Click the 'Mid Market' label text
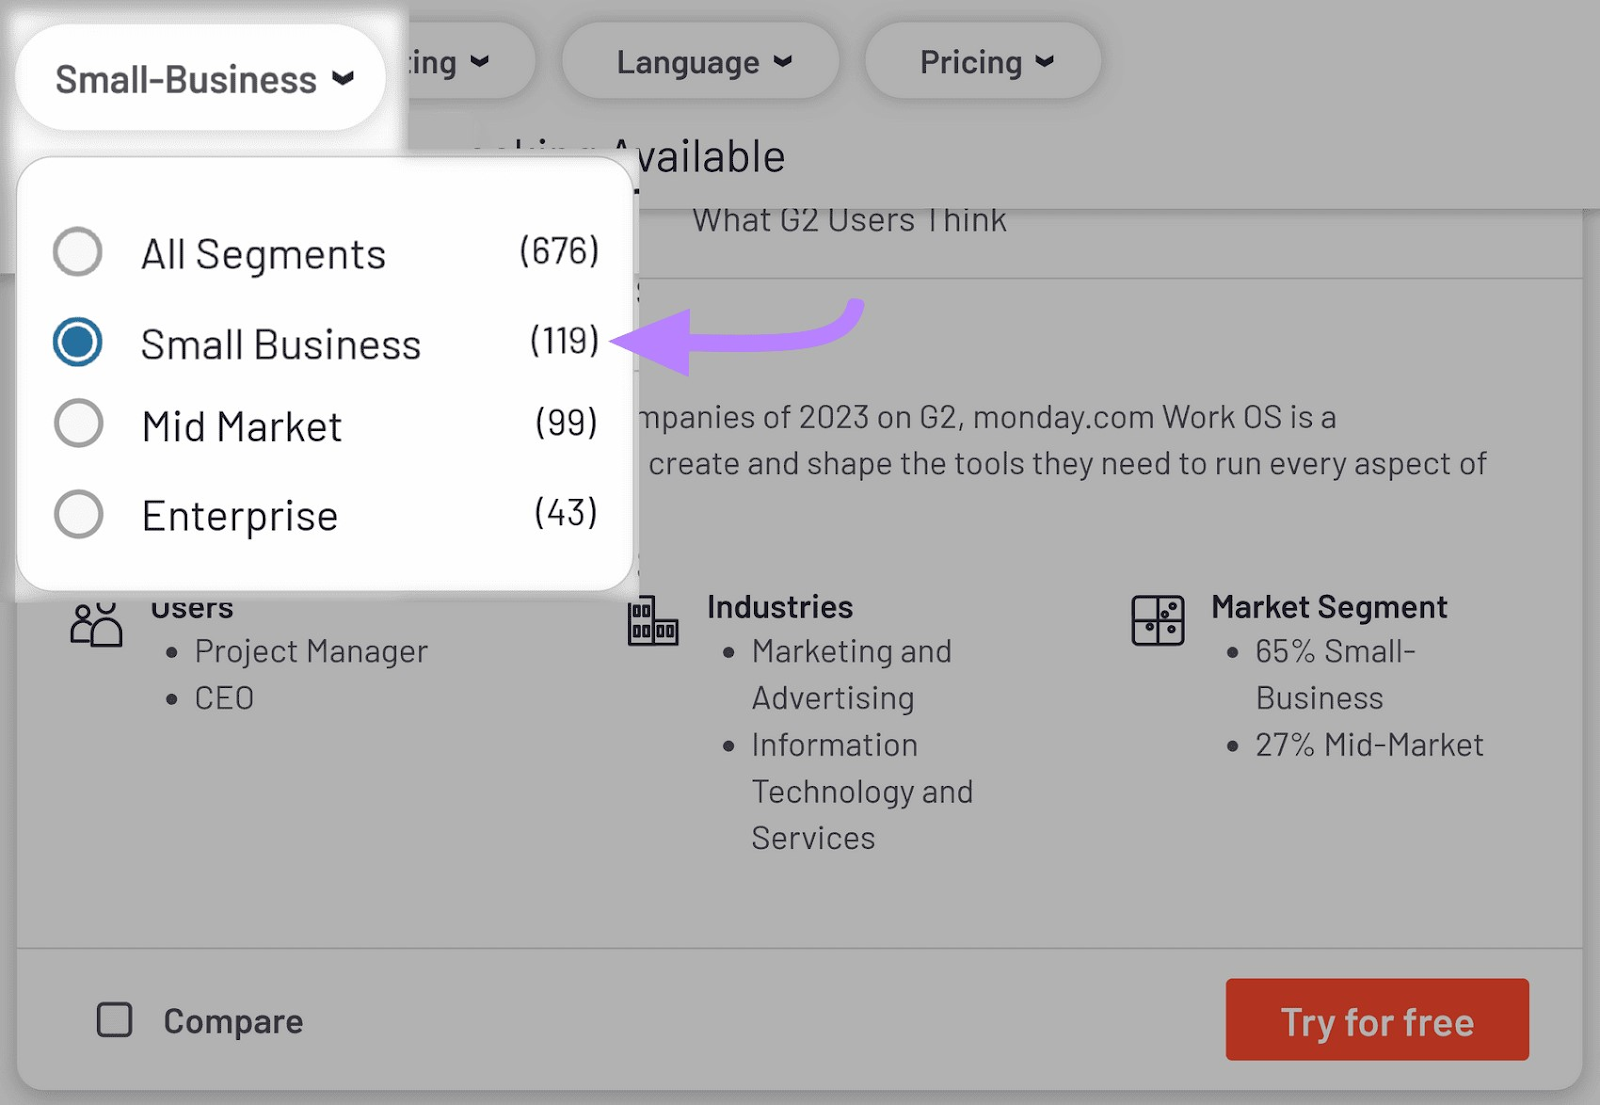This screenshot has width=1600, height=1105. pos(242,427)
